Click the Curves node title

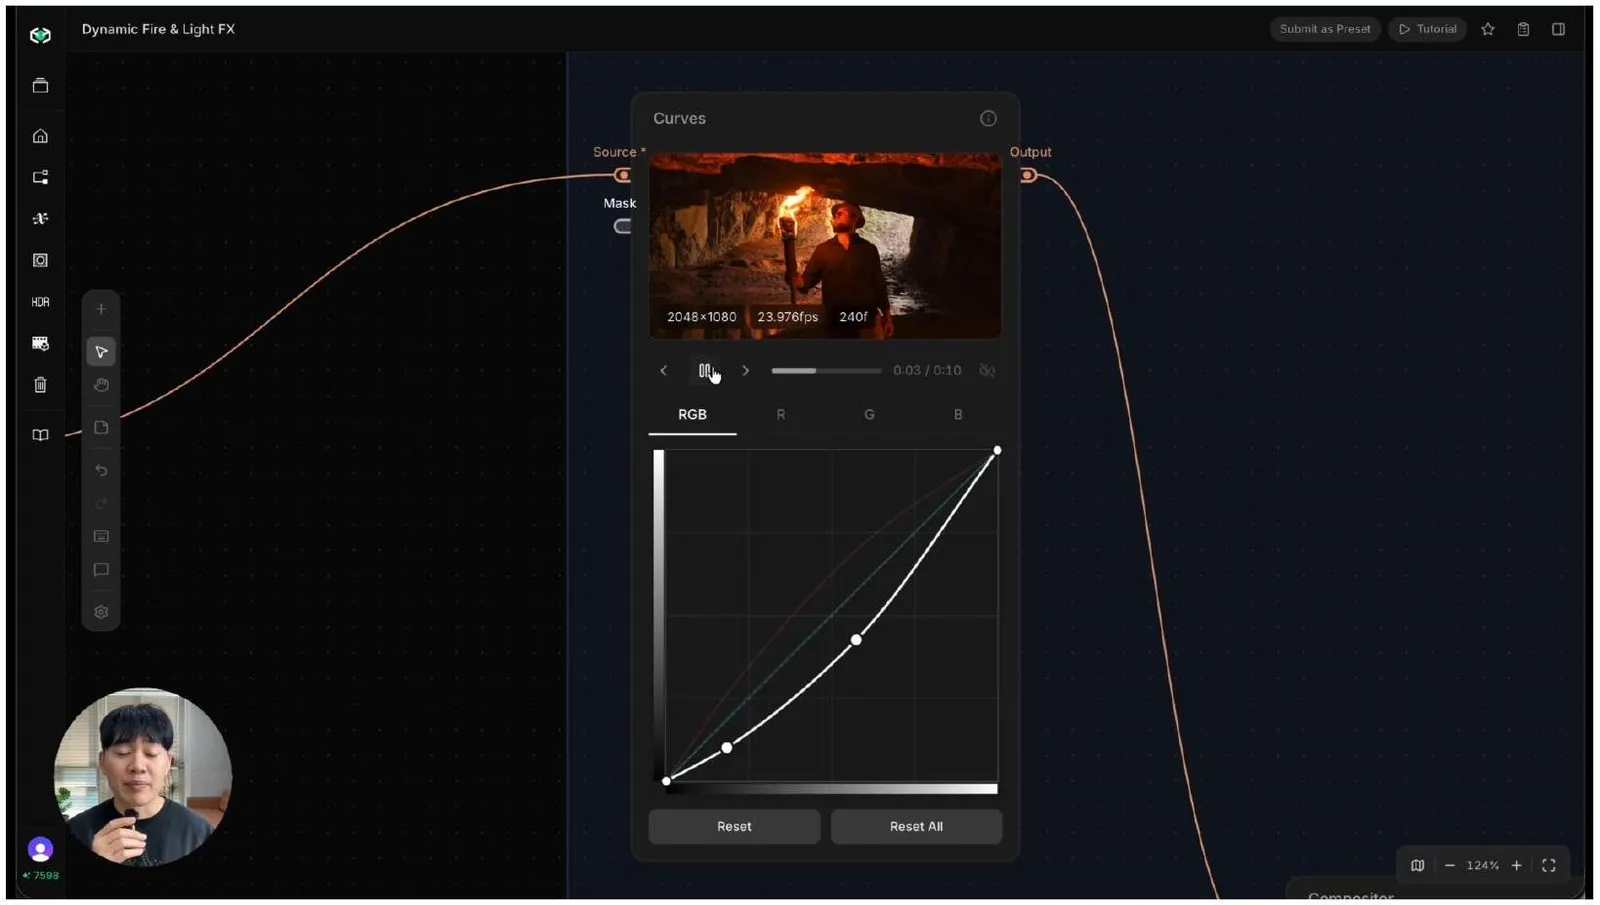point(679,118)
